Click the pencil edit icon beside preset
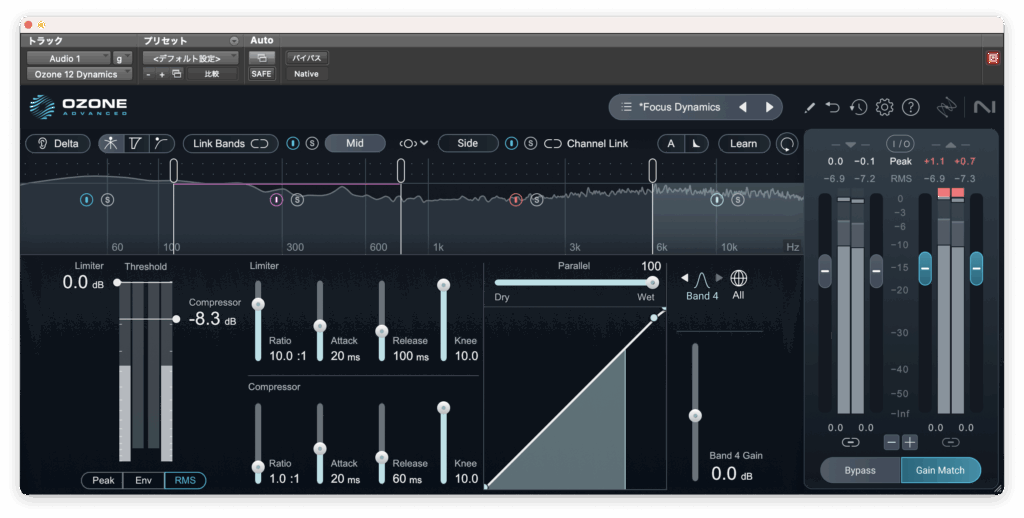 [x=809, y=107]
